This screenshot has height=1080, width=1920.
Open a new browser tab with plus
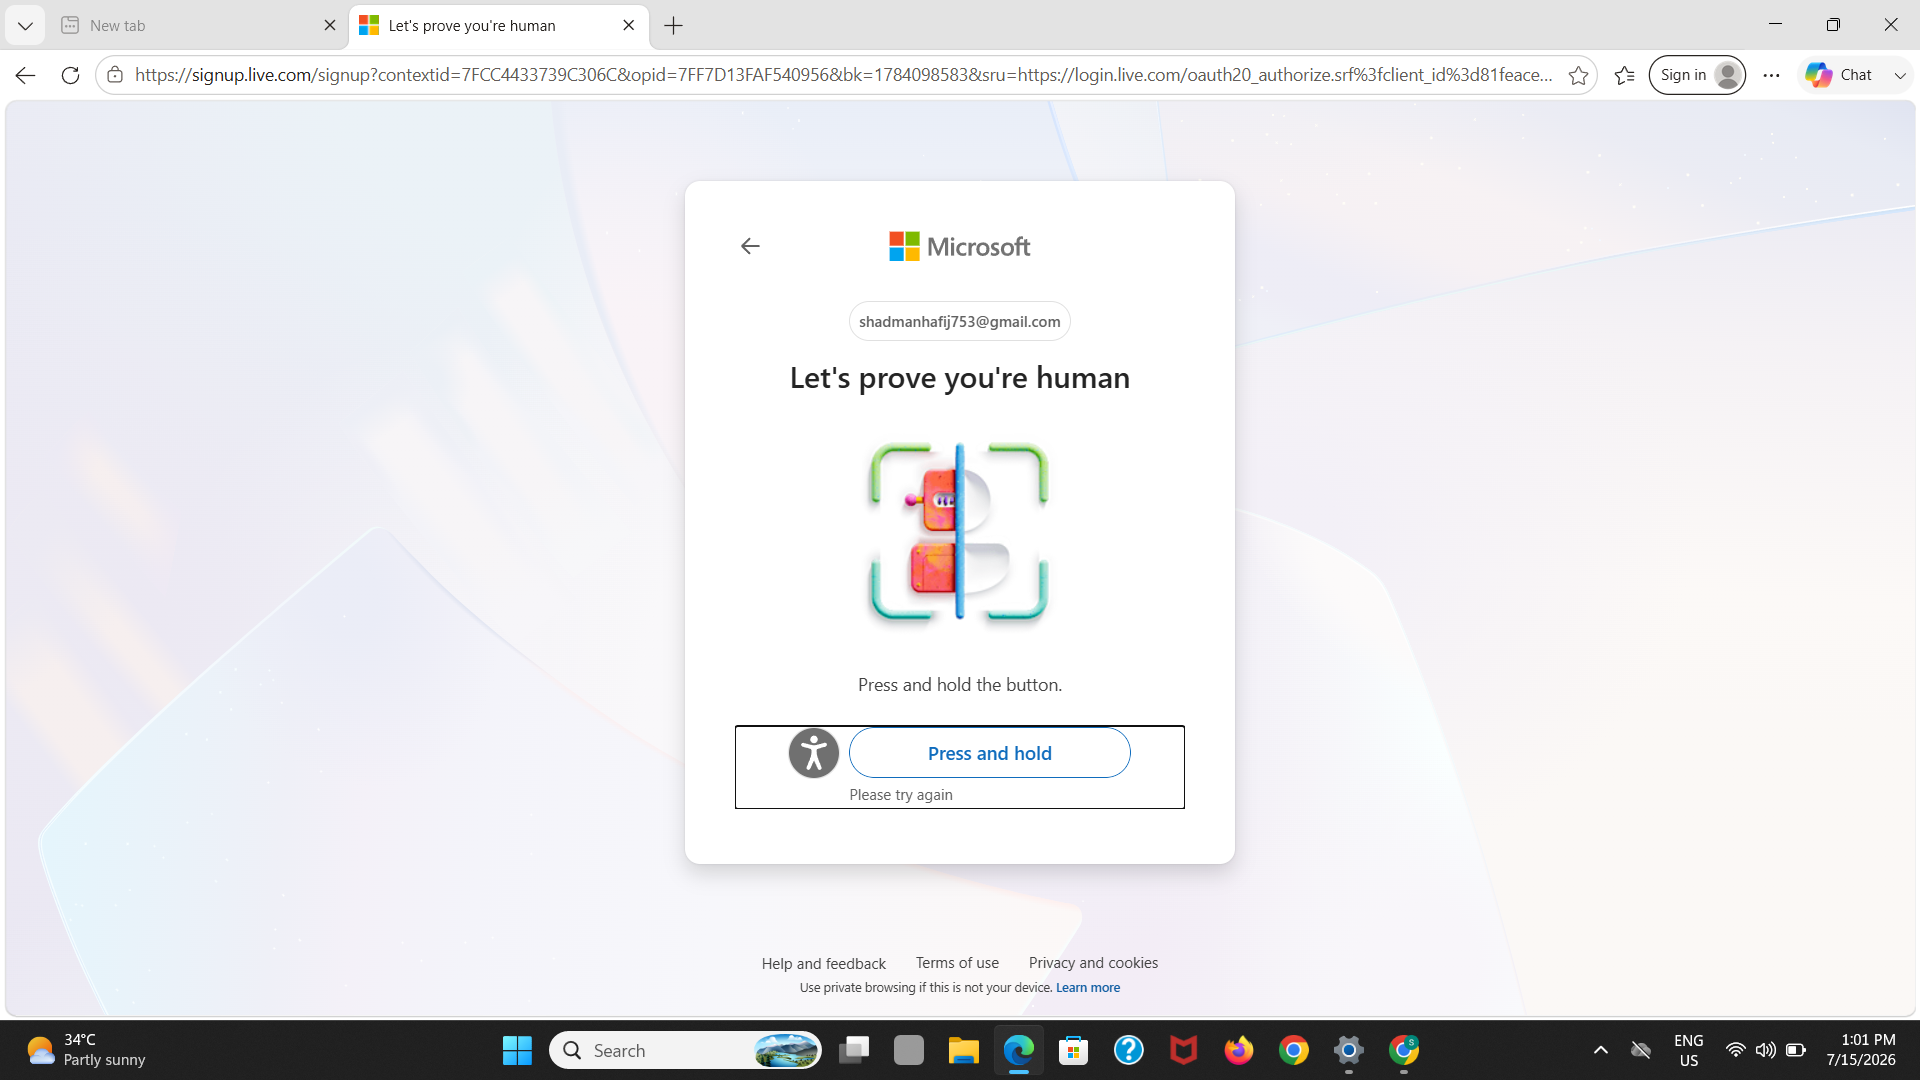674,26
